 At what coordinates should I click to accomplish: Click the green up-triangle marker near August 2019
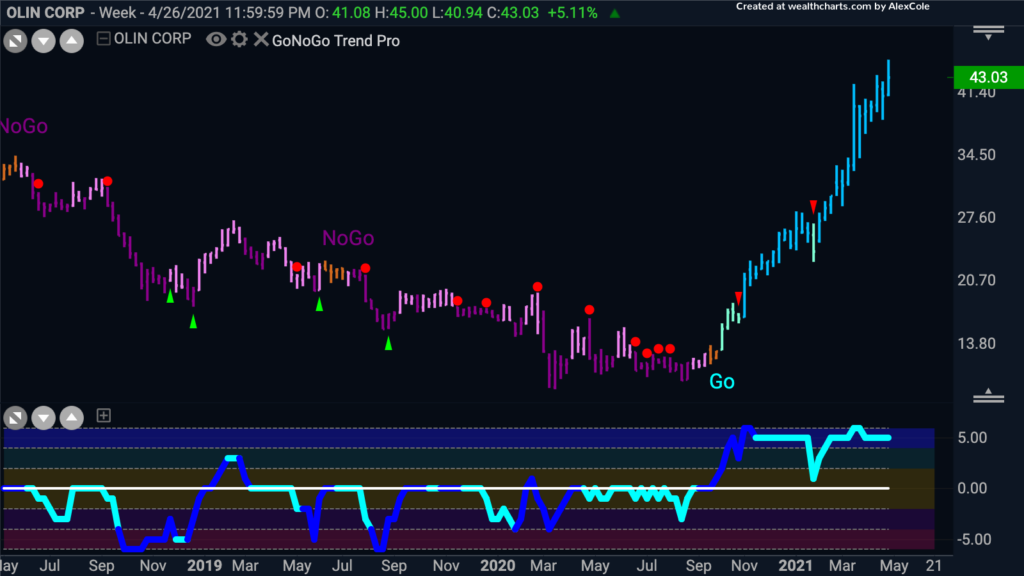pos(389,343)
